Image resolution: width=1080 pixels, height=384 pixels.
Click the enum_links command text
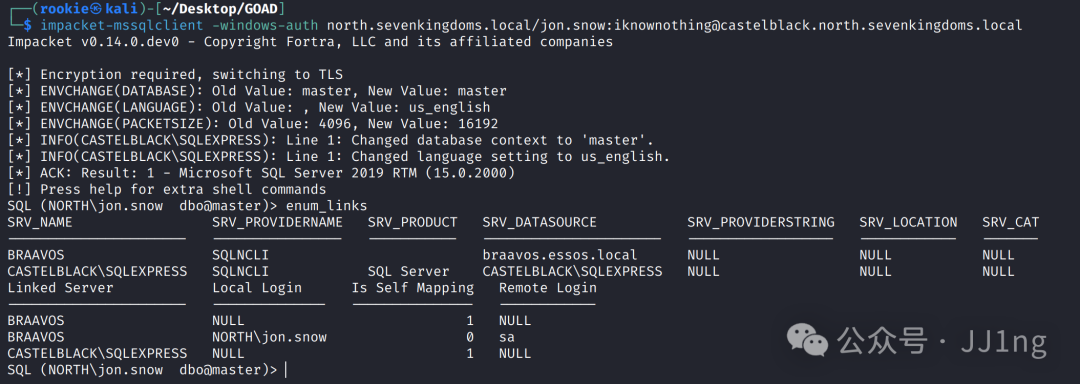[x=326, y=206]
